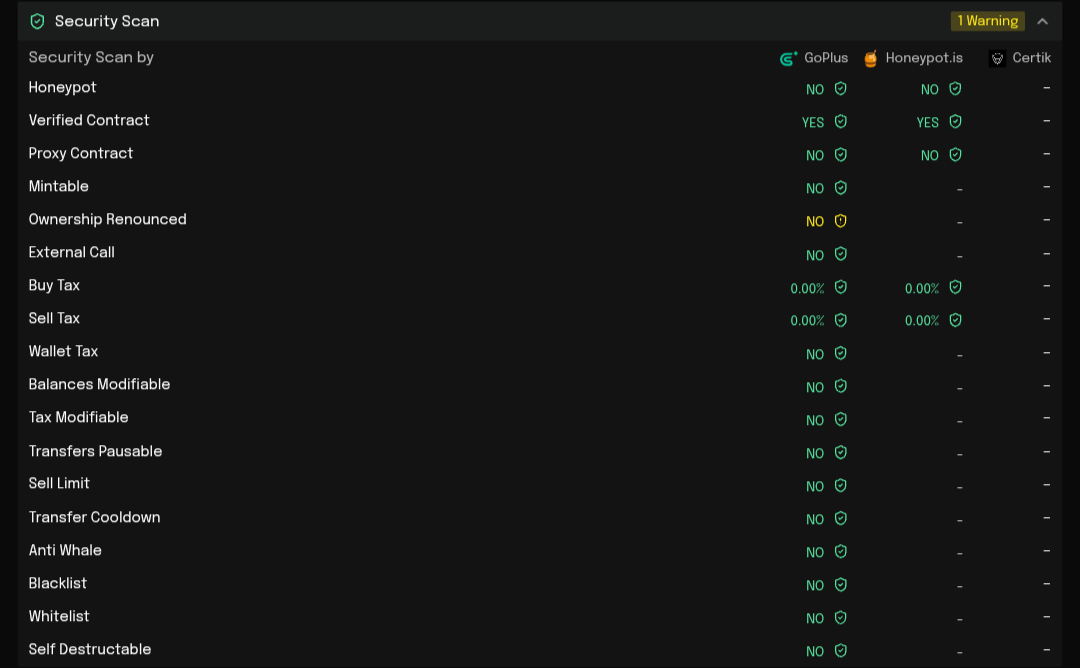1080x668 pixels.
Task: Click the Security Scan title text
Action: 107,21
